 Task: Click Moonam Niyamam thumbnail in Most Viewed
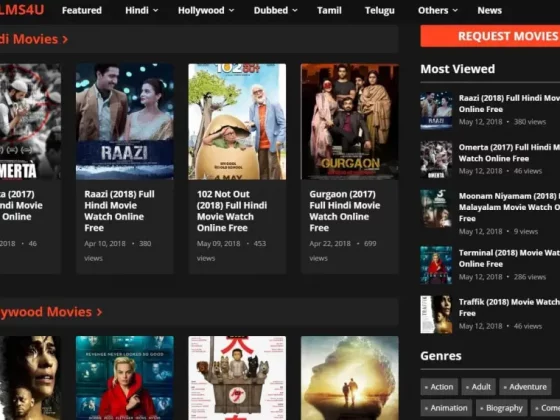tap(436, 209)
